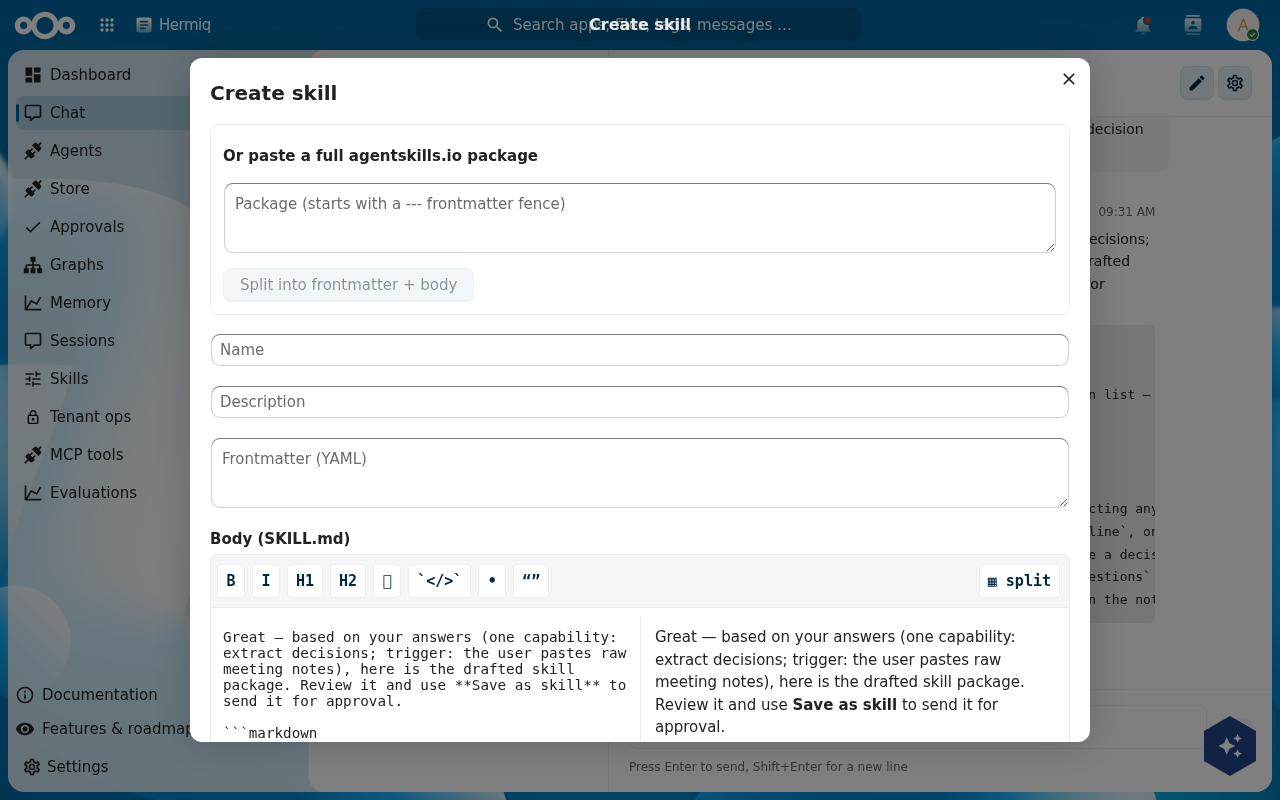1280x800 pixels.
Task: Click the Skills sliders icon
Action: coord(33,379)
